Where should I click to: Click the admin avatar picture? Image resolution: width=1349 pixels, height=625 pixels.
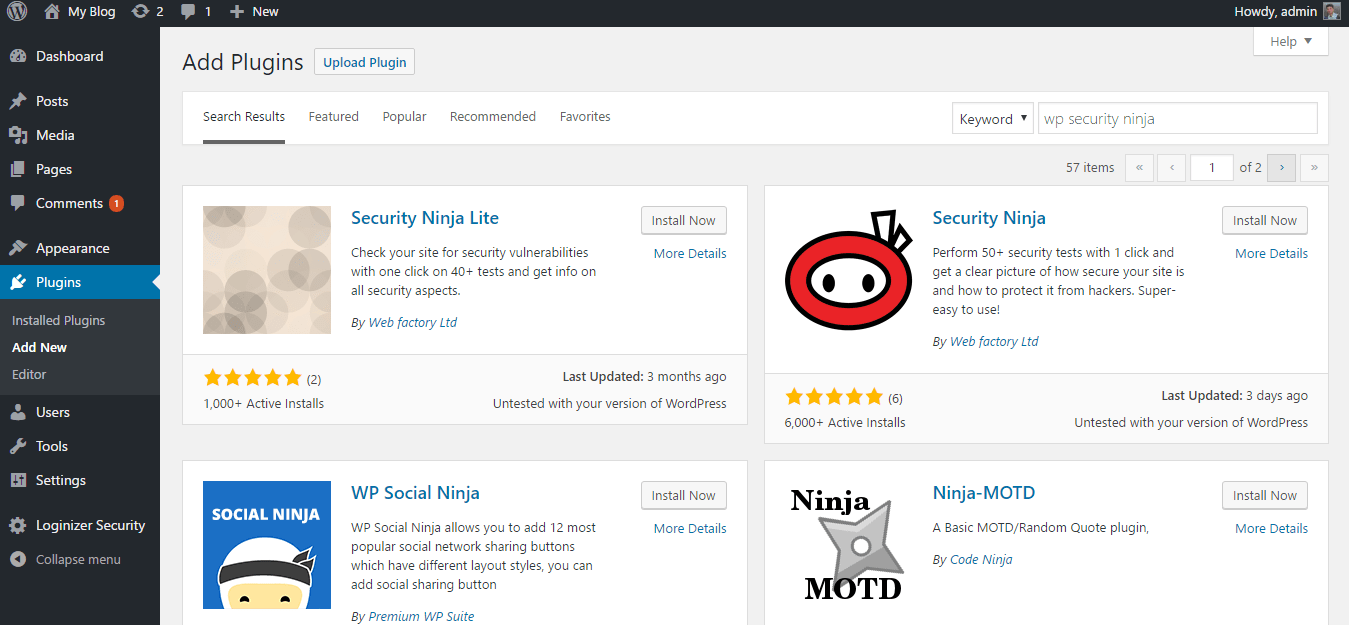pyautogui.click(x=1331, y=12)
